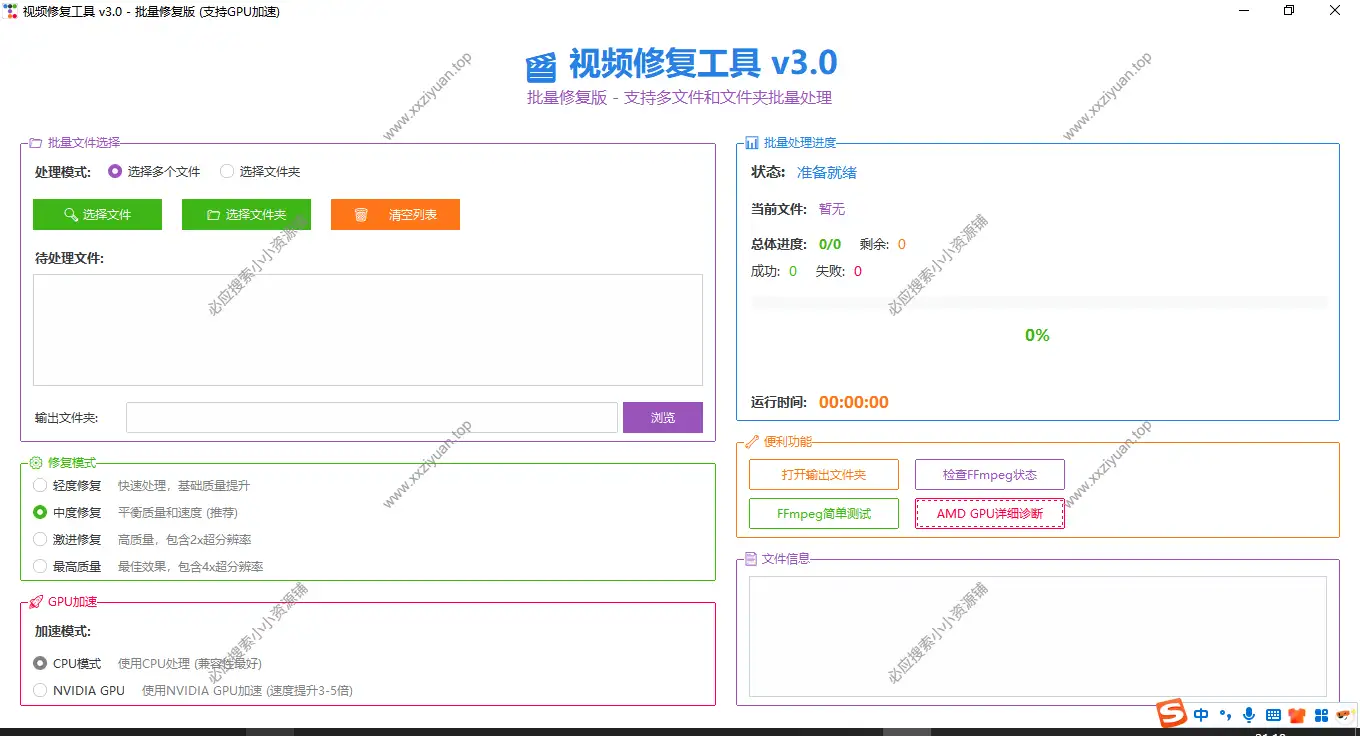This screenshot has height=736, width=1360.
Task: Click the orange shirt icon in tray
Action: [x=1296, y=715]
